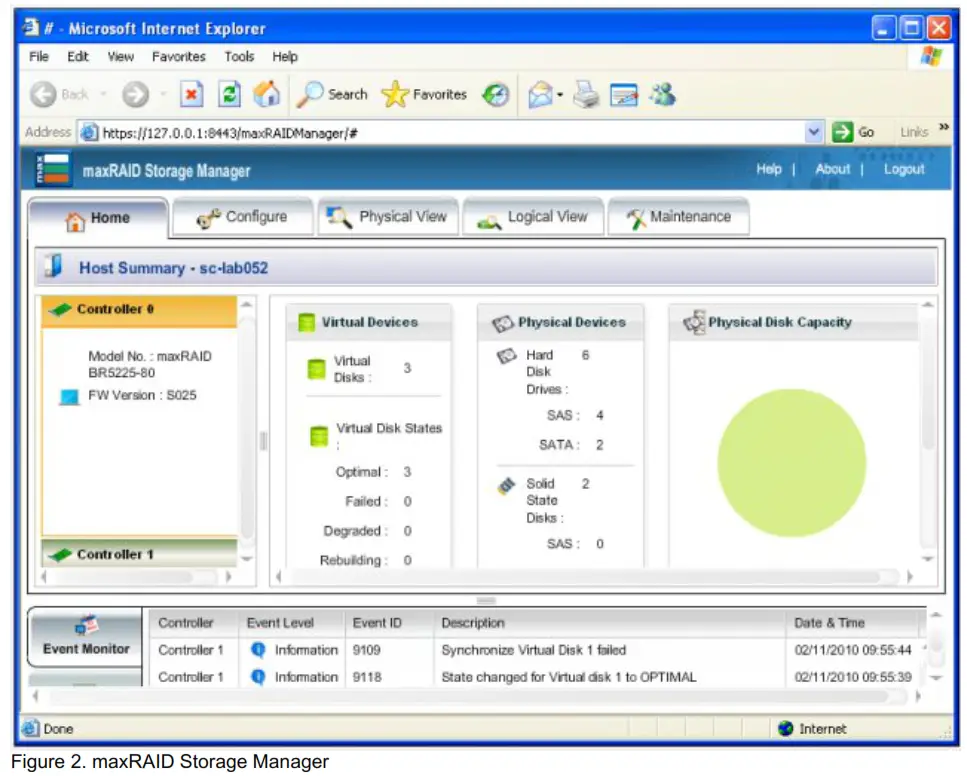This screenshot has width=967, height=776.
Task: Open the Favorites menu
Action: [x=179, y=57]
